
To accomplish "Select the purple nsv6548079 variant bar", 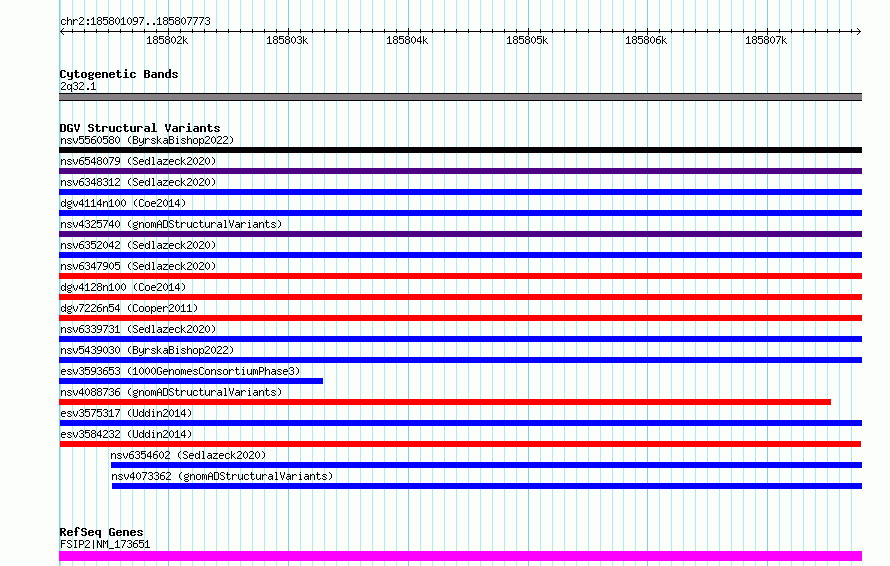I will [x=460, y=171].
